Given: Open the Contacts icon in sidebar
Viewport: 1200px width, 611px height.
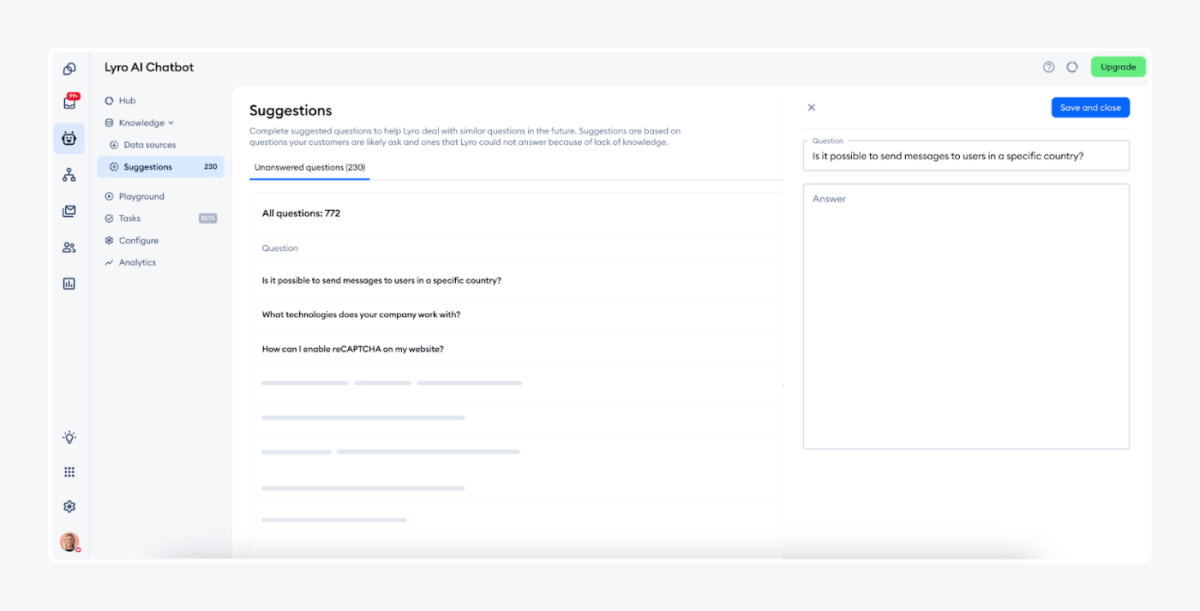Looking at the screenshot, I should 68,245.
